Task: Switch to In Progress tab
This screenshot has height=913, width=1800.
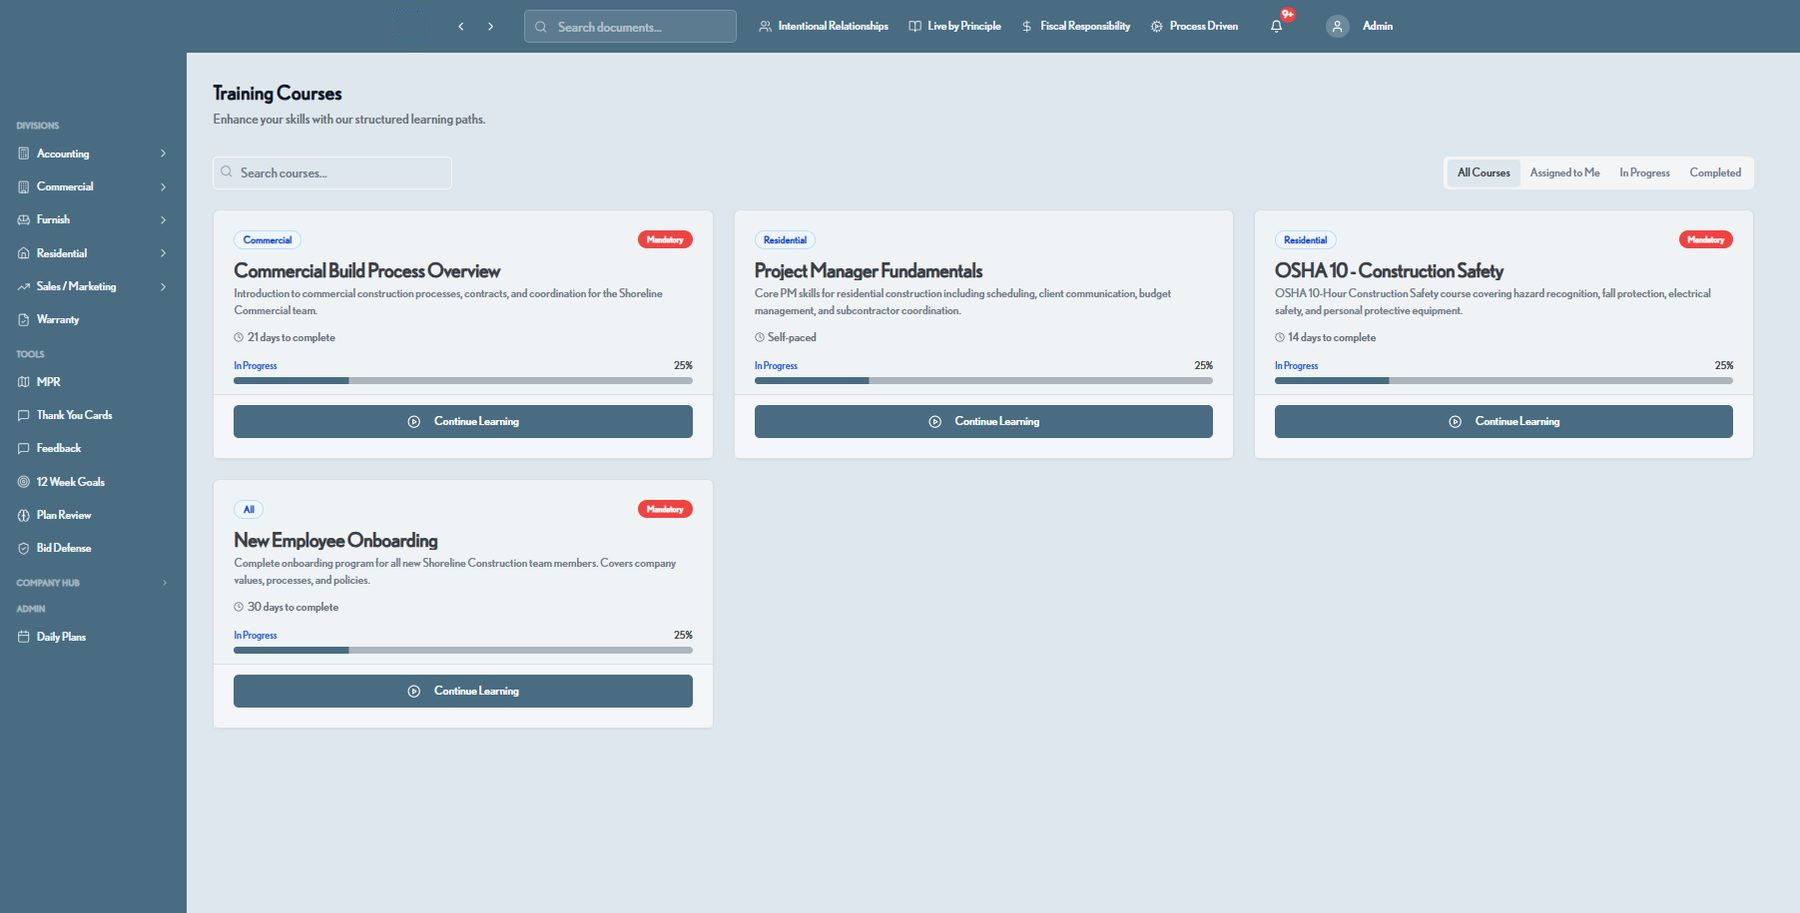Action: point(1644,173)
